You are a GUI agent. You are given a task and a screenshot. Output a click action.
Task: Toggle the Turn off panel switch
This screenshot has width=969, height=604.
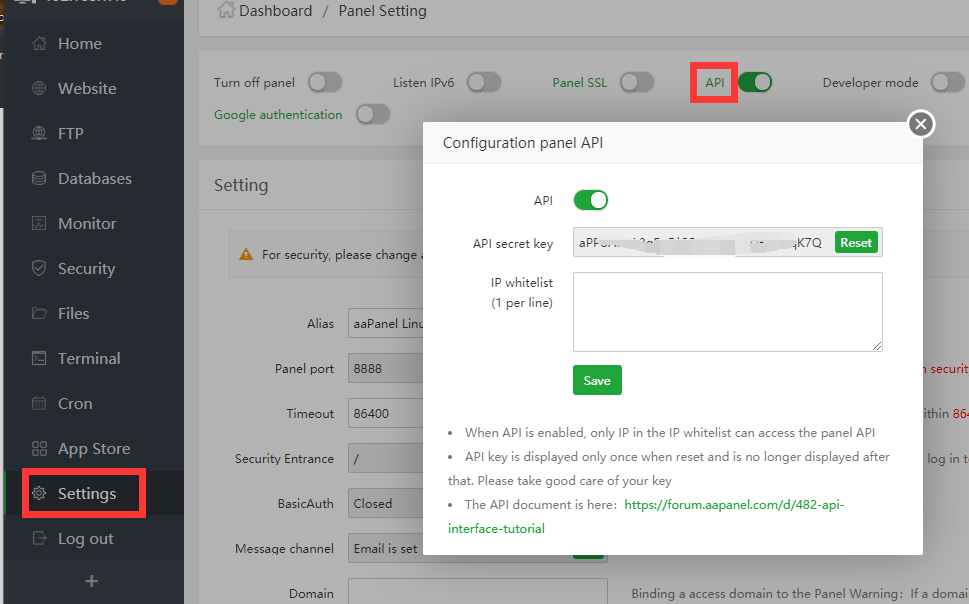point(325,83)
